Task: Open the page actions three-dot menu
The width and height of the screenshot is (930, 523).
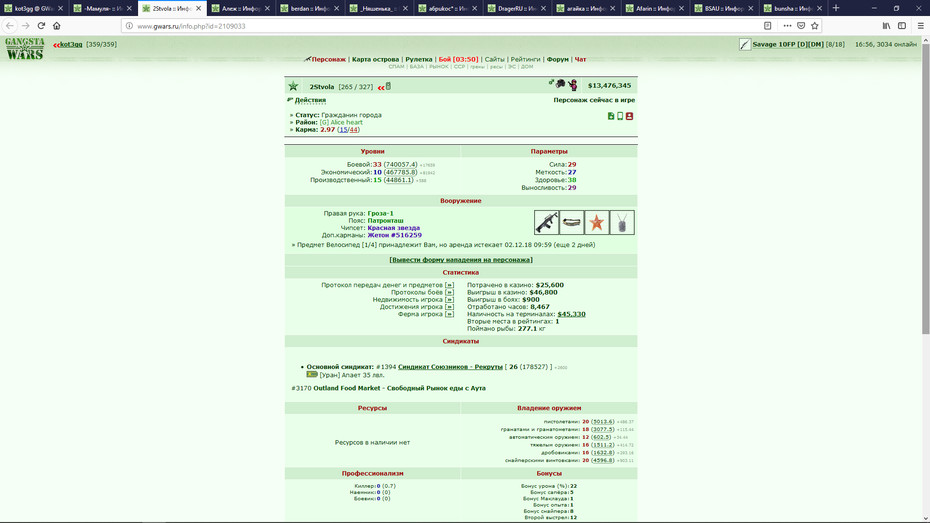Action: click(x=787, y=25)
